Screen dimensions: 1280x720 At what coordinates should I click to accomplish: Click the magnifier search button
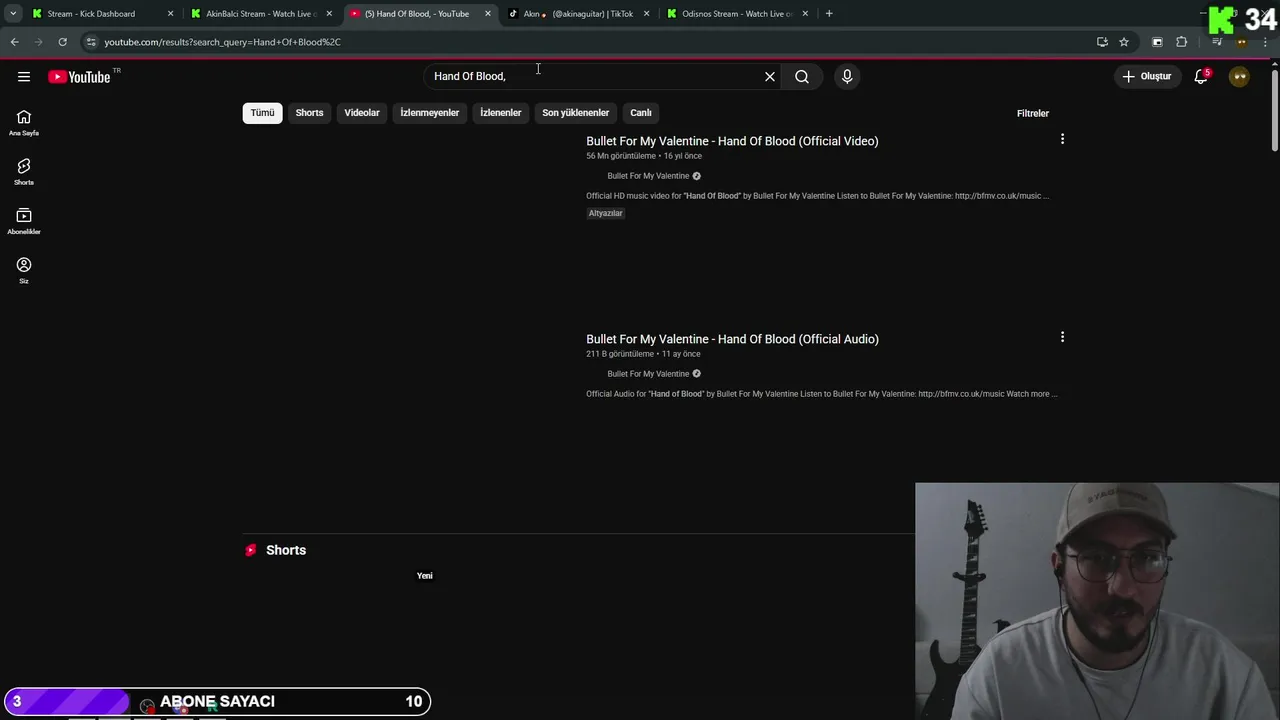802,76
